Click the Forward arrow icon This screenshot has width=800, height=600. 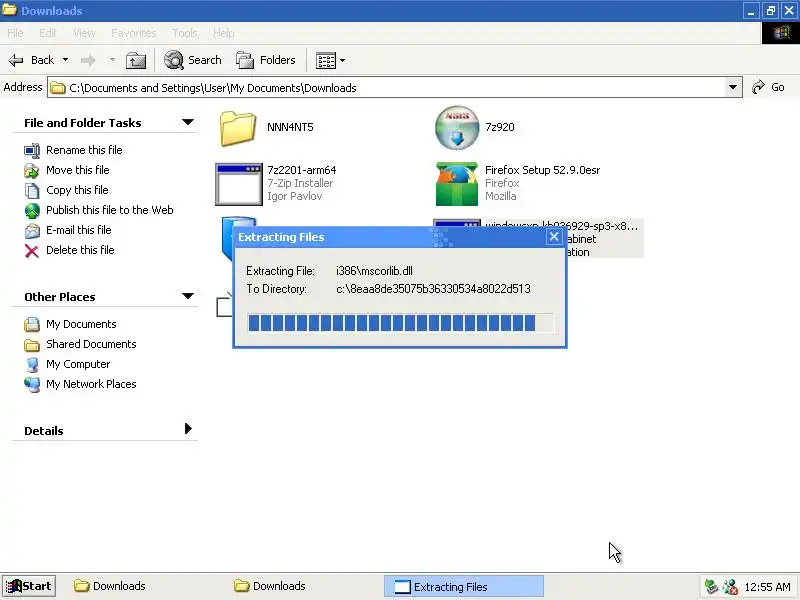(x=88, y=60)
